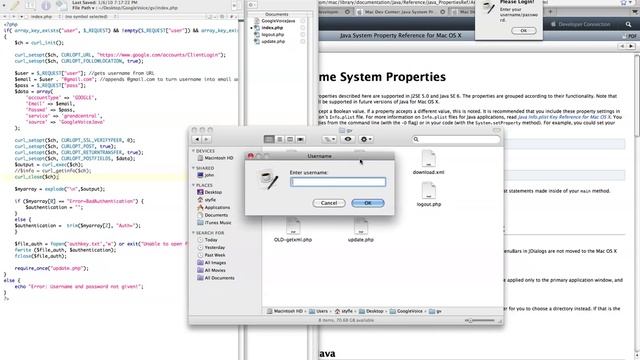Open Finder toolbar tool dropdown left of eye
Screen dimensions: 640x360
329,139
